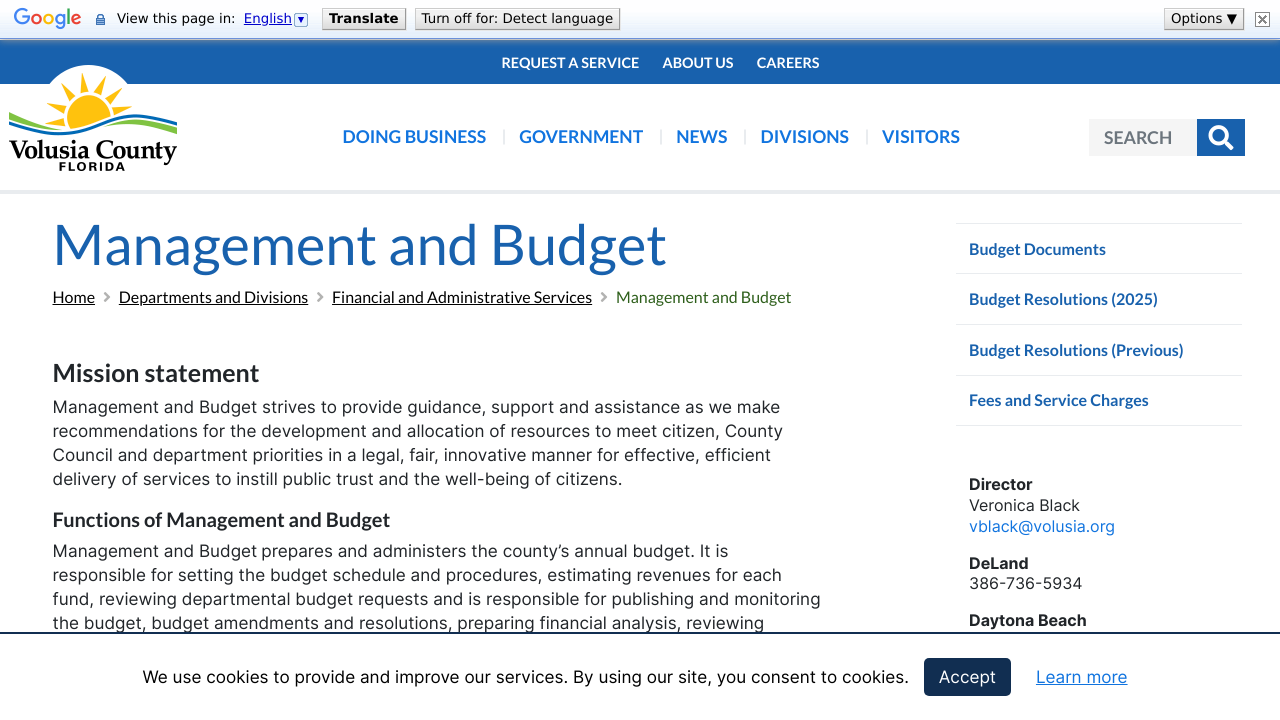
Task: Click inside the SEARCH input field
Action: tap(1140, 137)
